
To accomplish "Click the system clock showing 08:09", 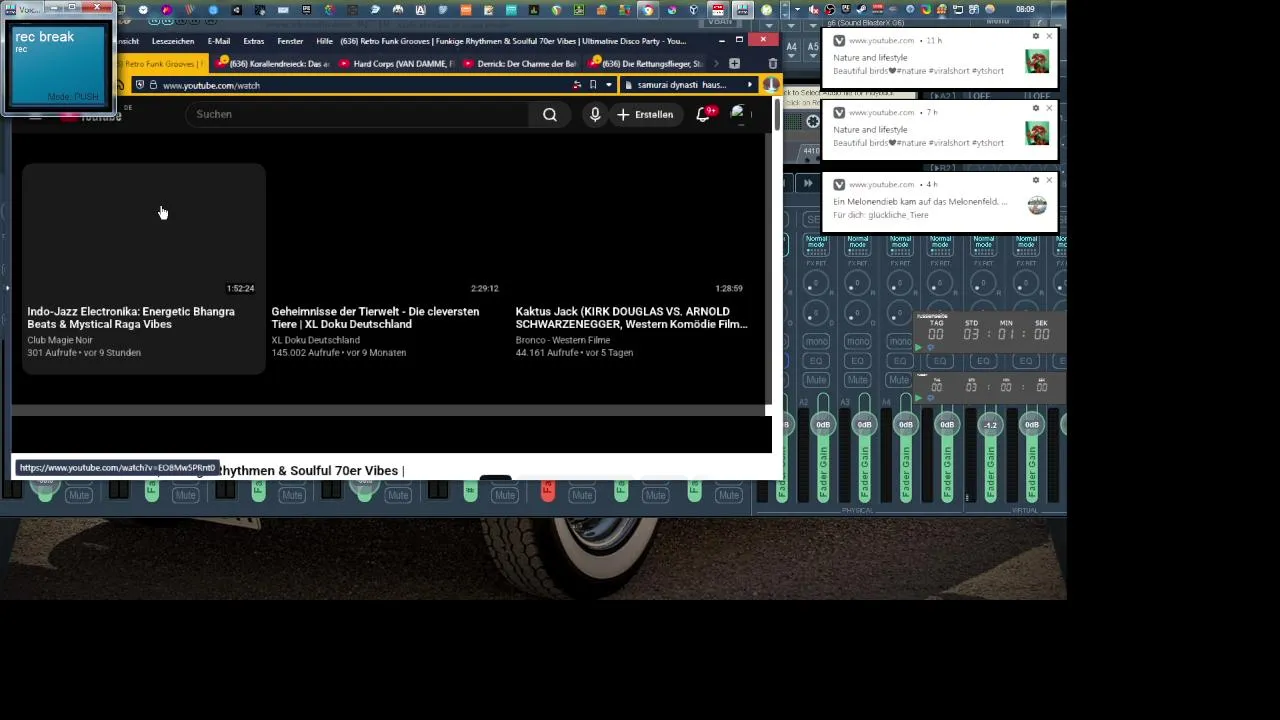I will tap(1025, 10).
